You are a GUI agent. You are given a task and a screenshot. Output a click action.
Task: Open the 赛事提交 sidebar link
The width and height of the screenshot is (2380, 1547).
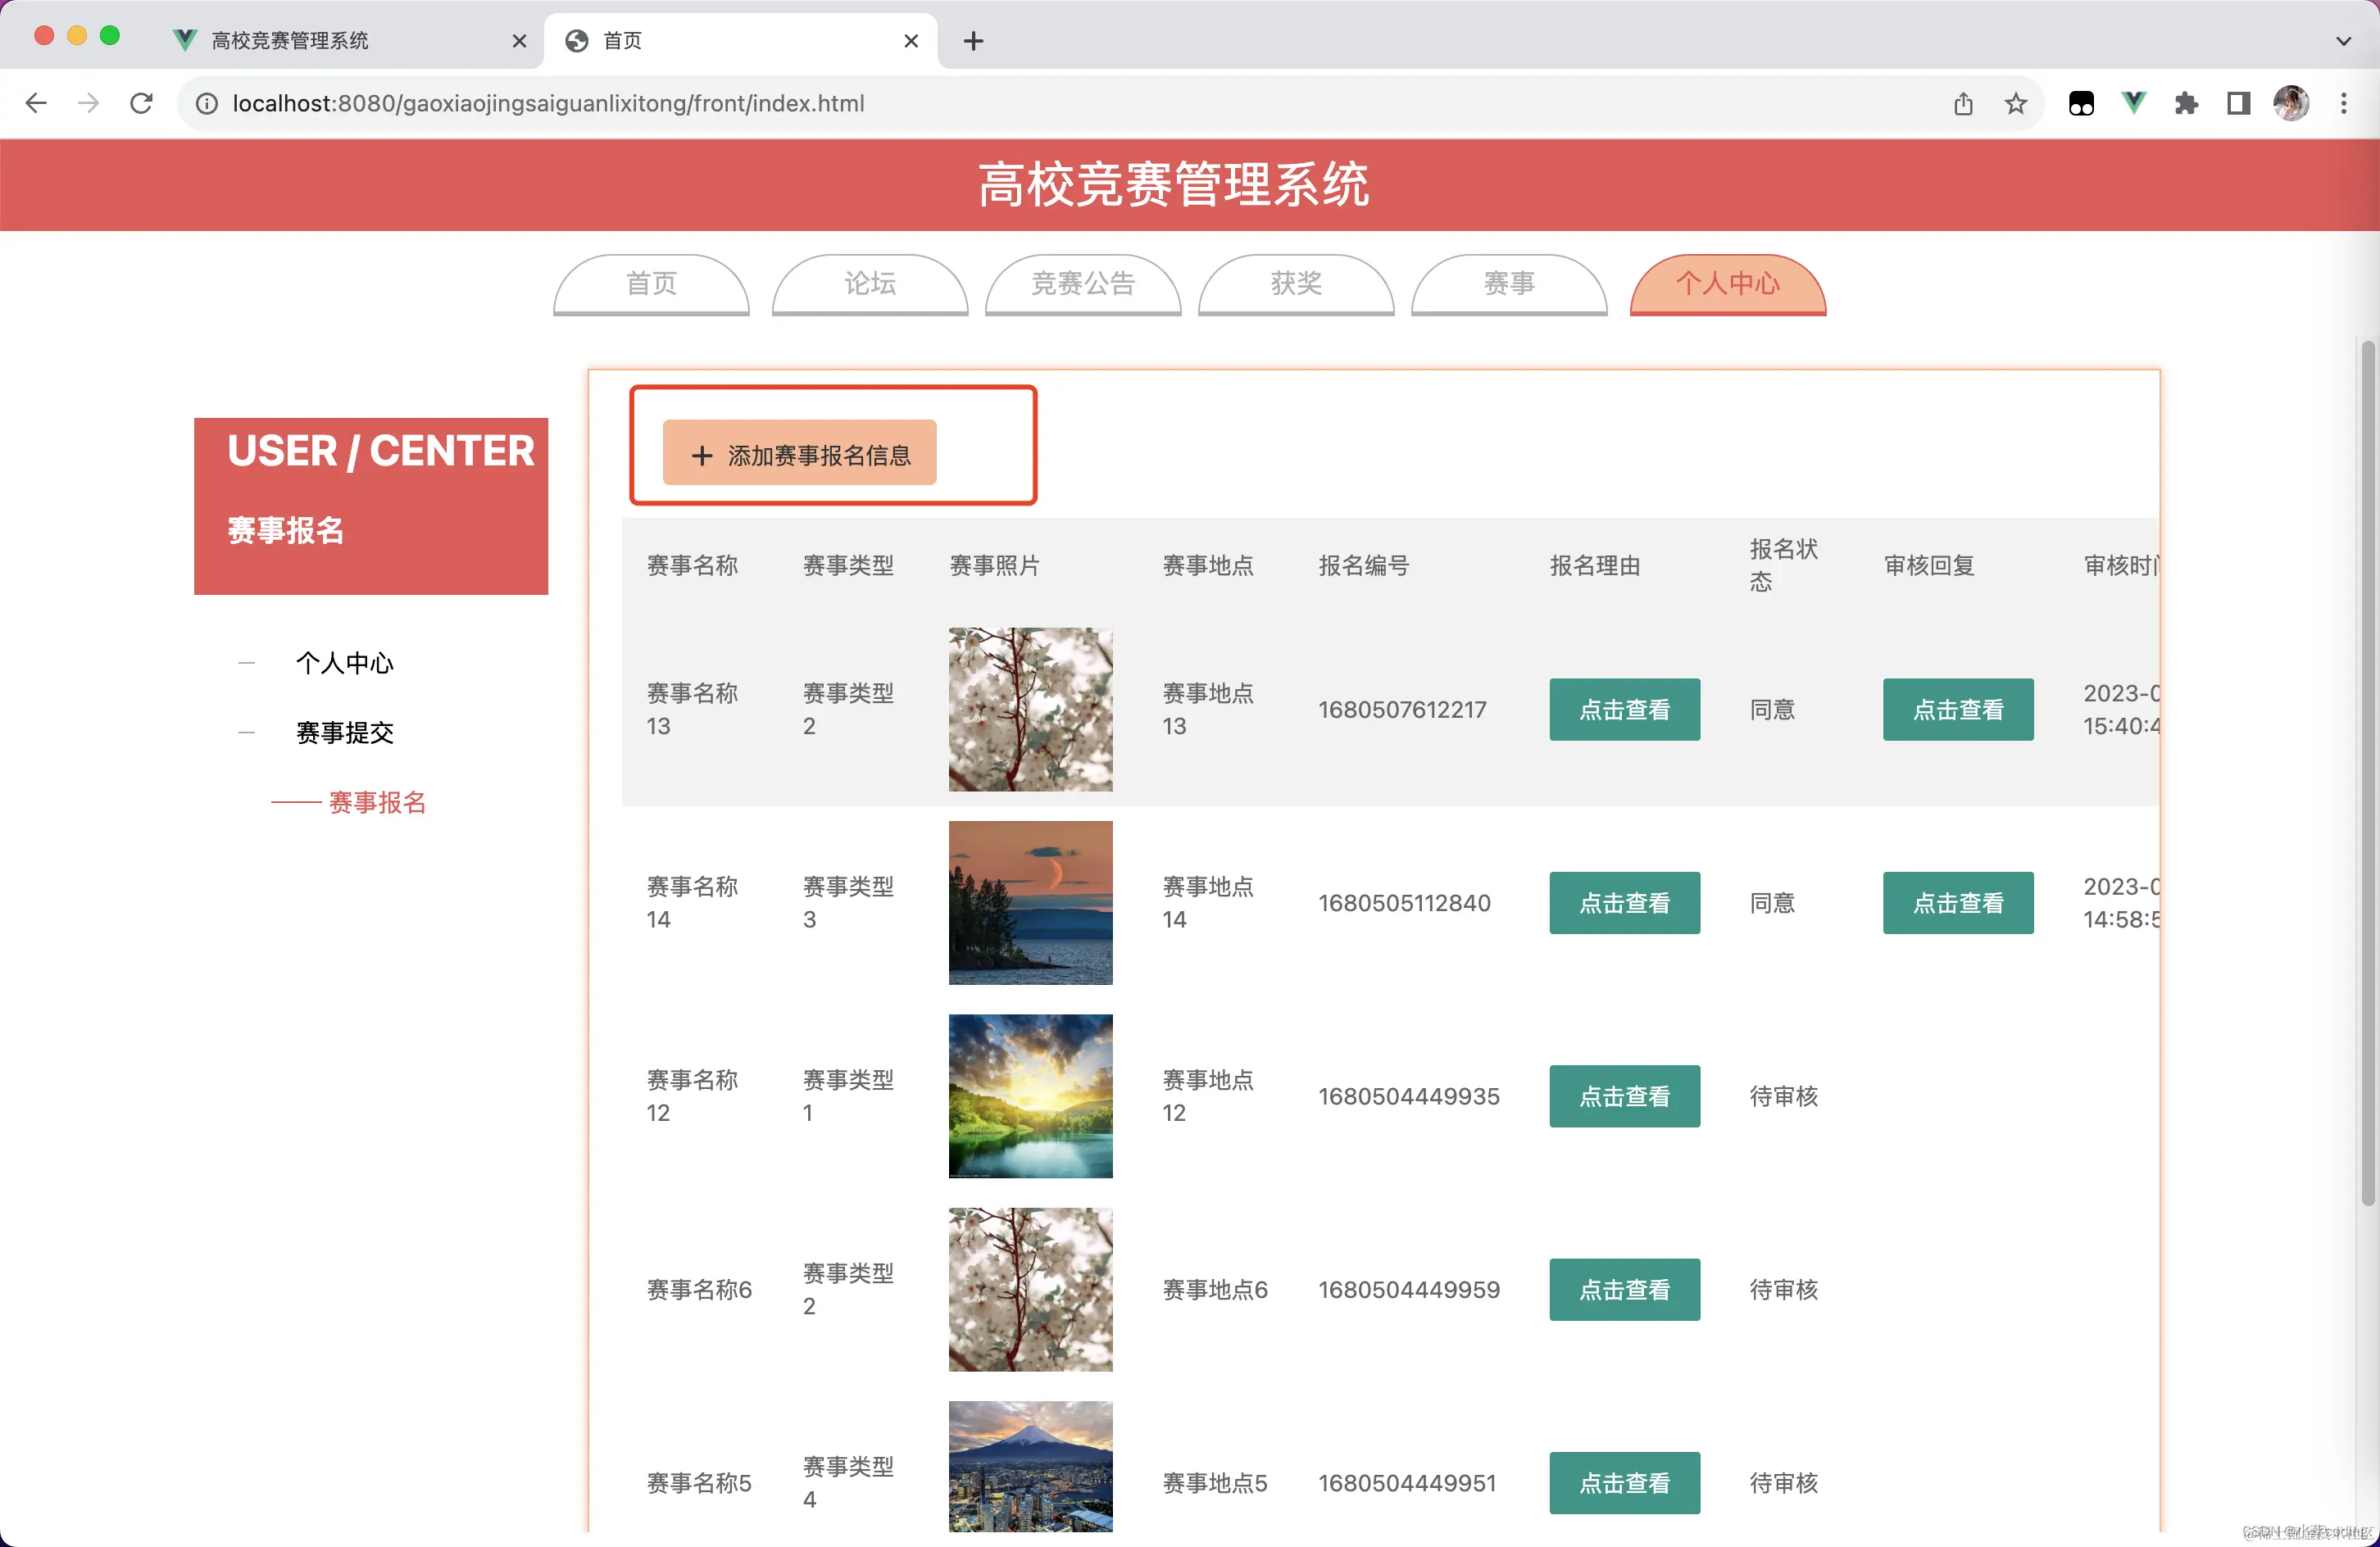[x=344, y=732]
